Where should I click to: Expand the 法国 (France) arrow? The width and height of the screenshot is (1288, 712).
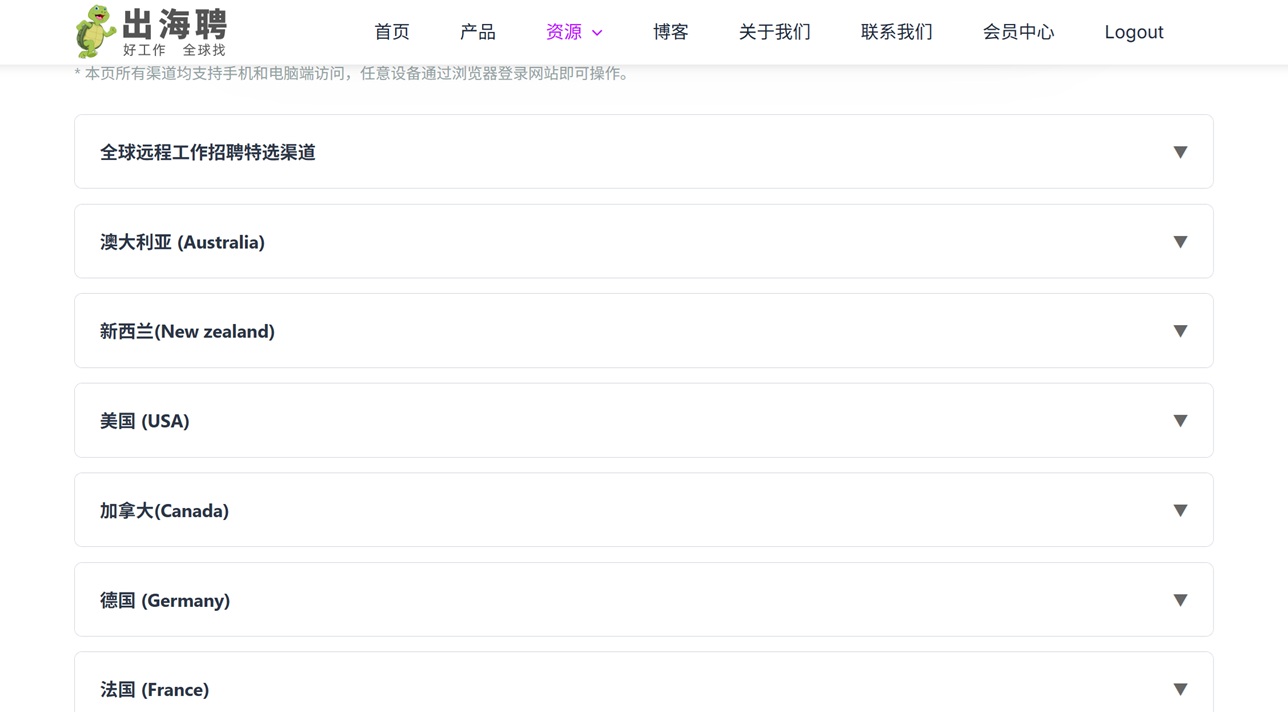coord(1180,689)
